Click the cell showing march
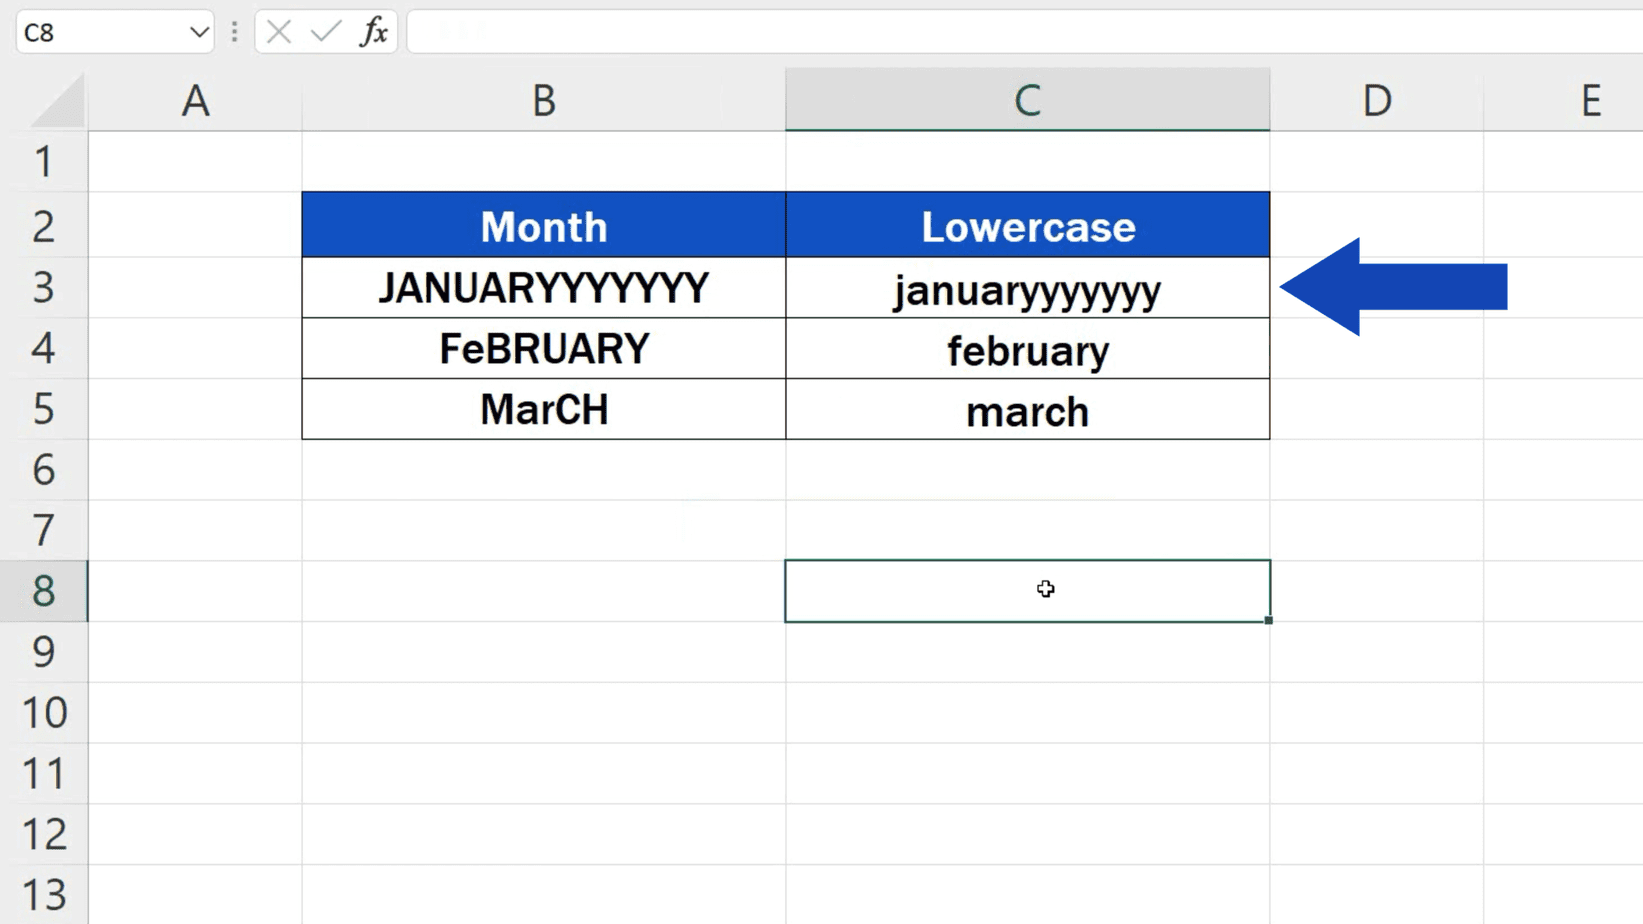This screenshot has width=1643, height=924. (1027, 409)
